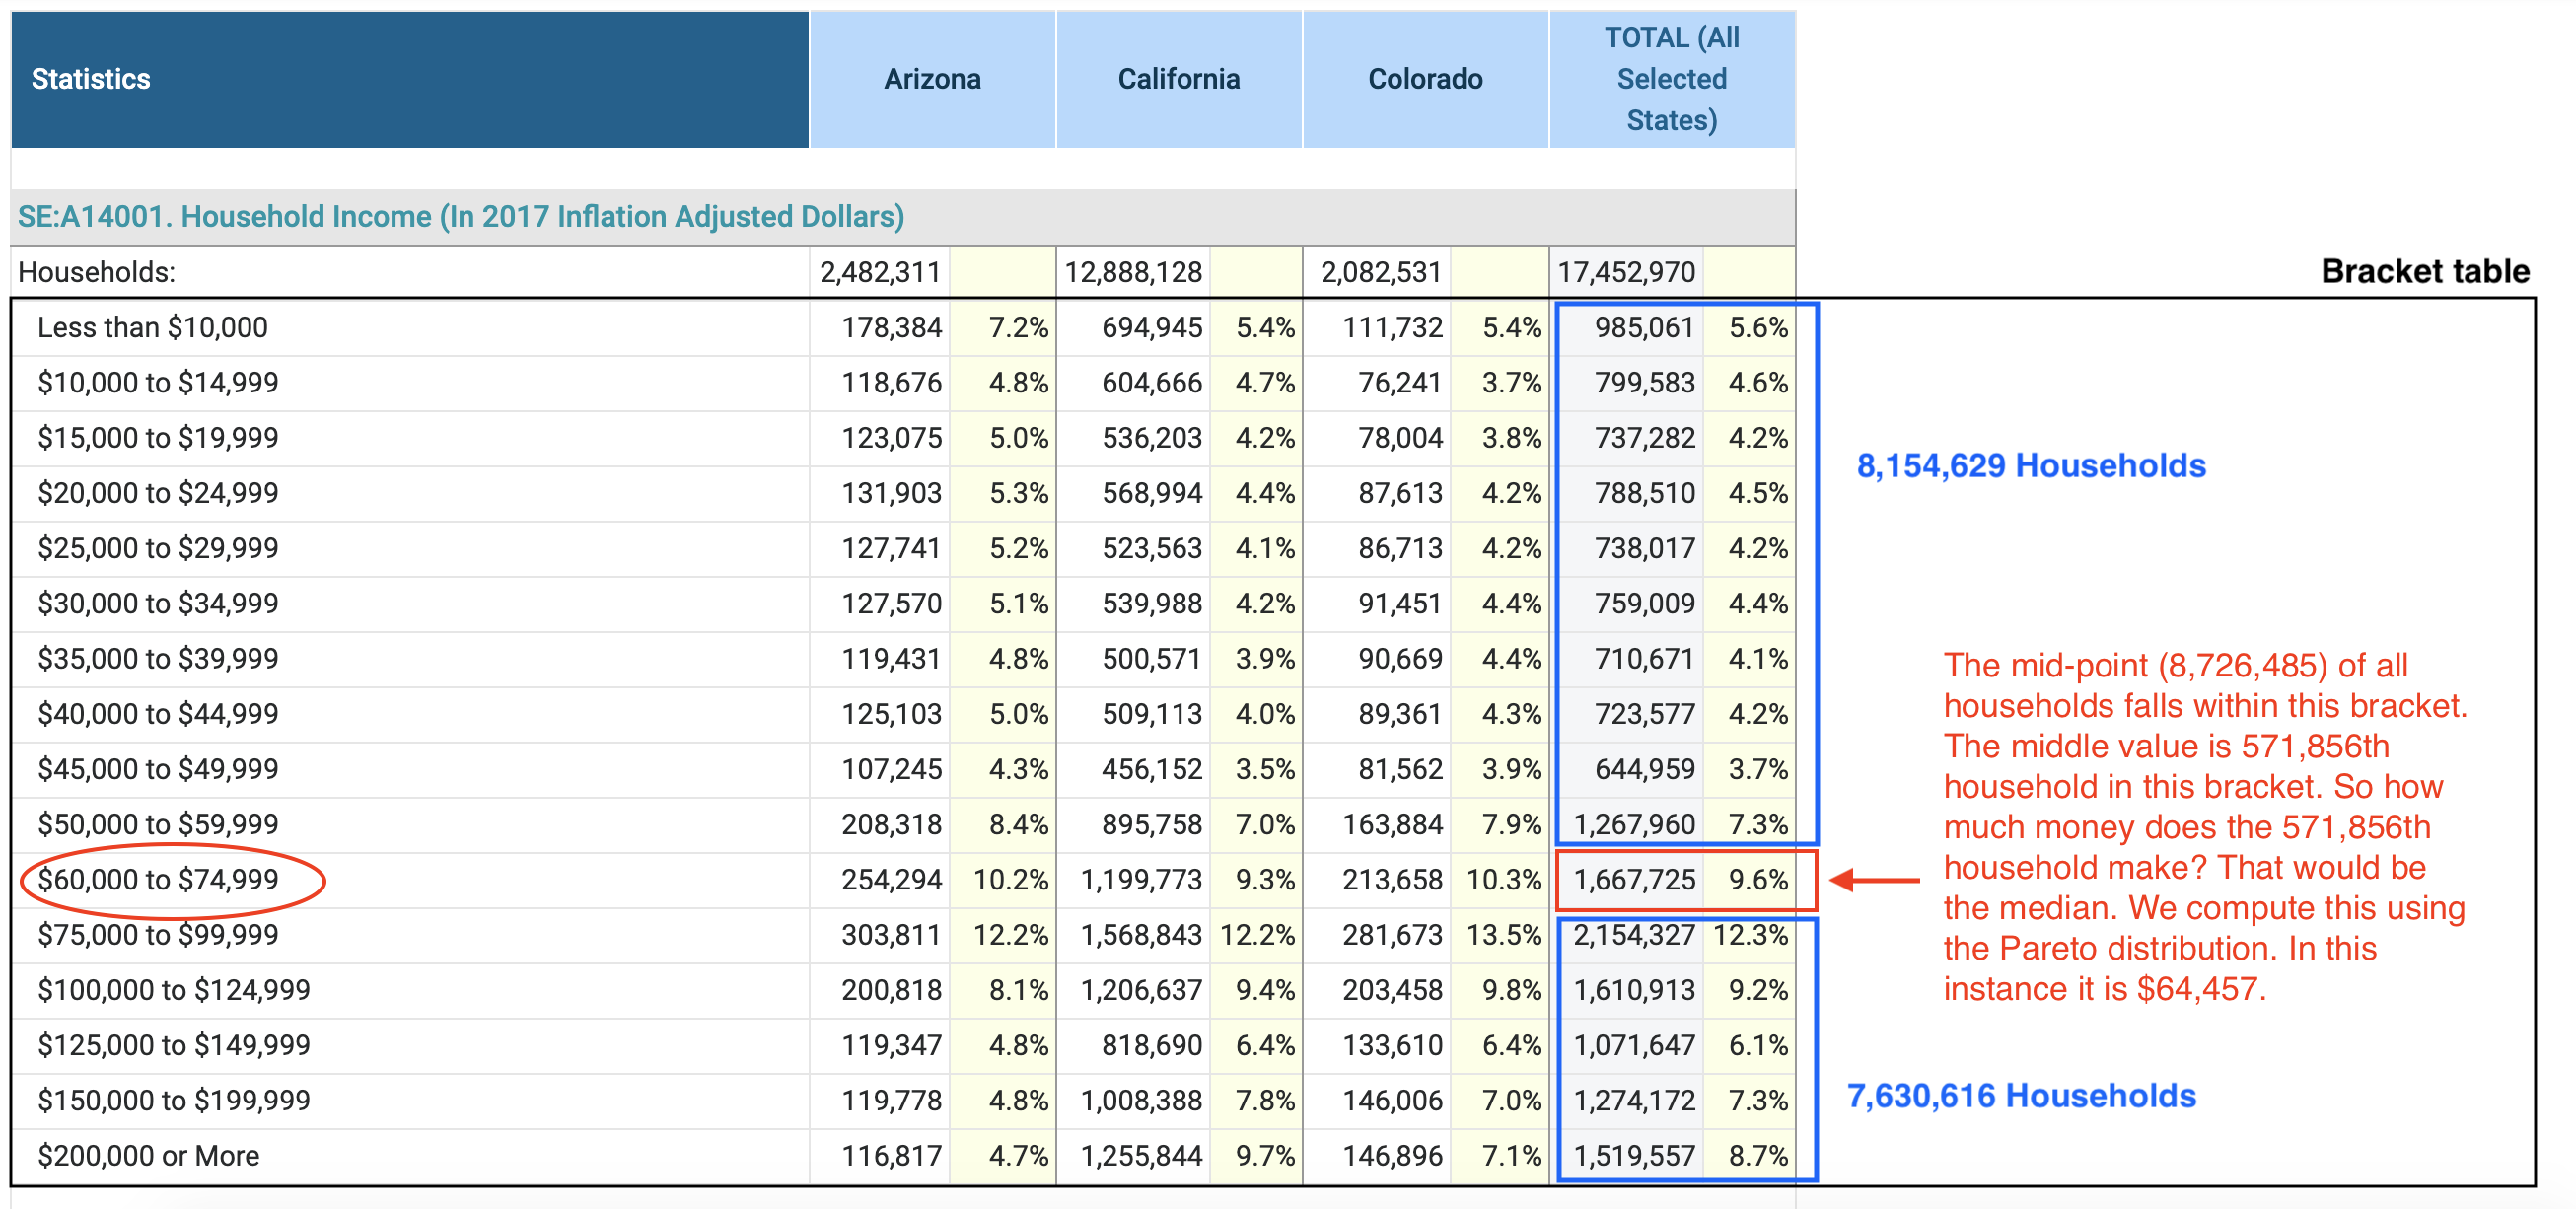Select the $200,000 or More row label

pyautogui.click(x=146, y=1155)
